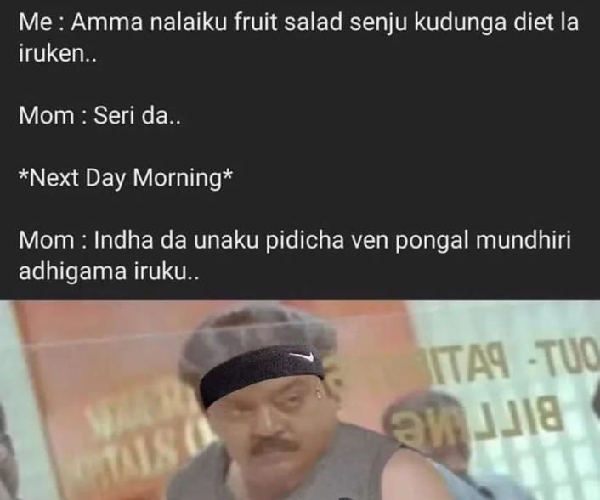Click the word 'mundhiri' in Mom's reply

(523, 240)
